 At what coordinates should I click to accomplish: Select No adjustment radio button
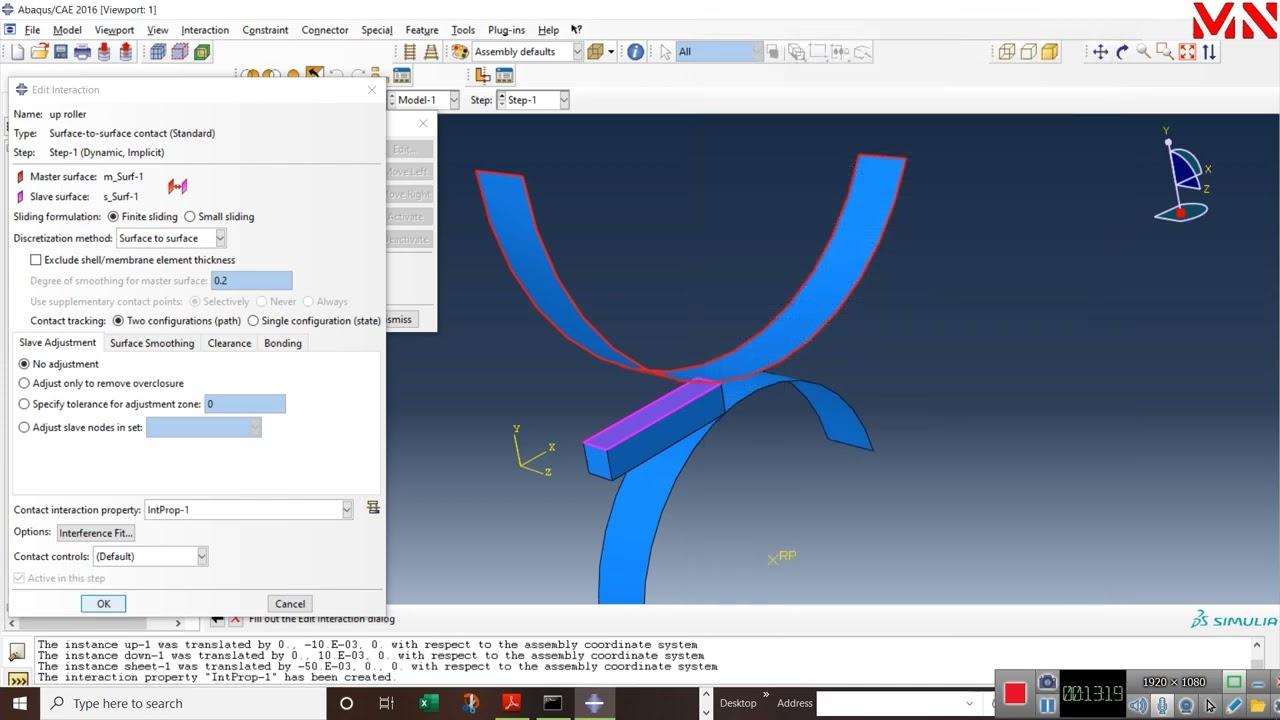click(x=25, y=364)
